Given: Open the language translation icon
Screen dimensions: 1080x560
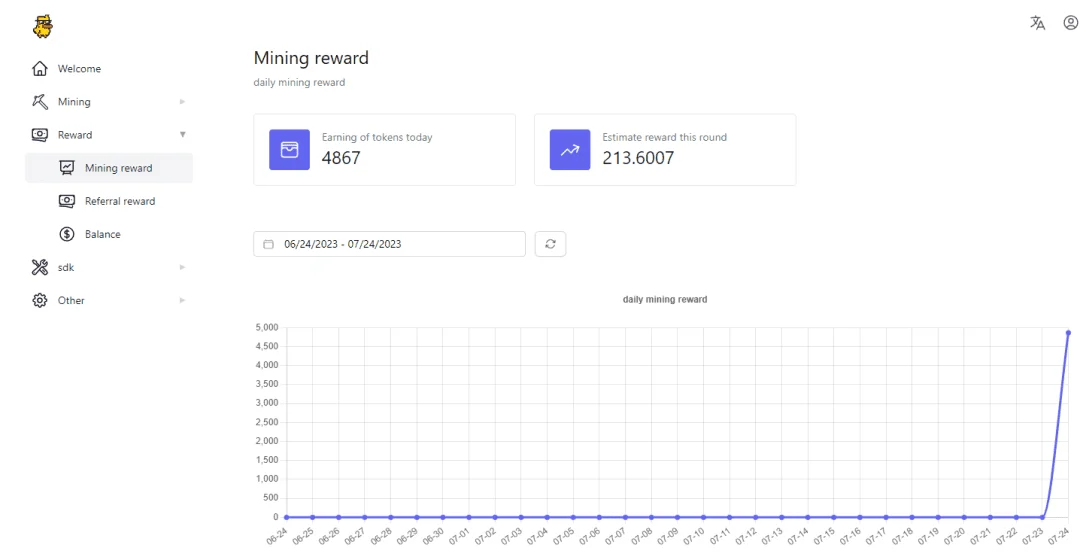Looking at the screenshot, I should (1037, 23).
